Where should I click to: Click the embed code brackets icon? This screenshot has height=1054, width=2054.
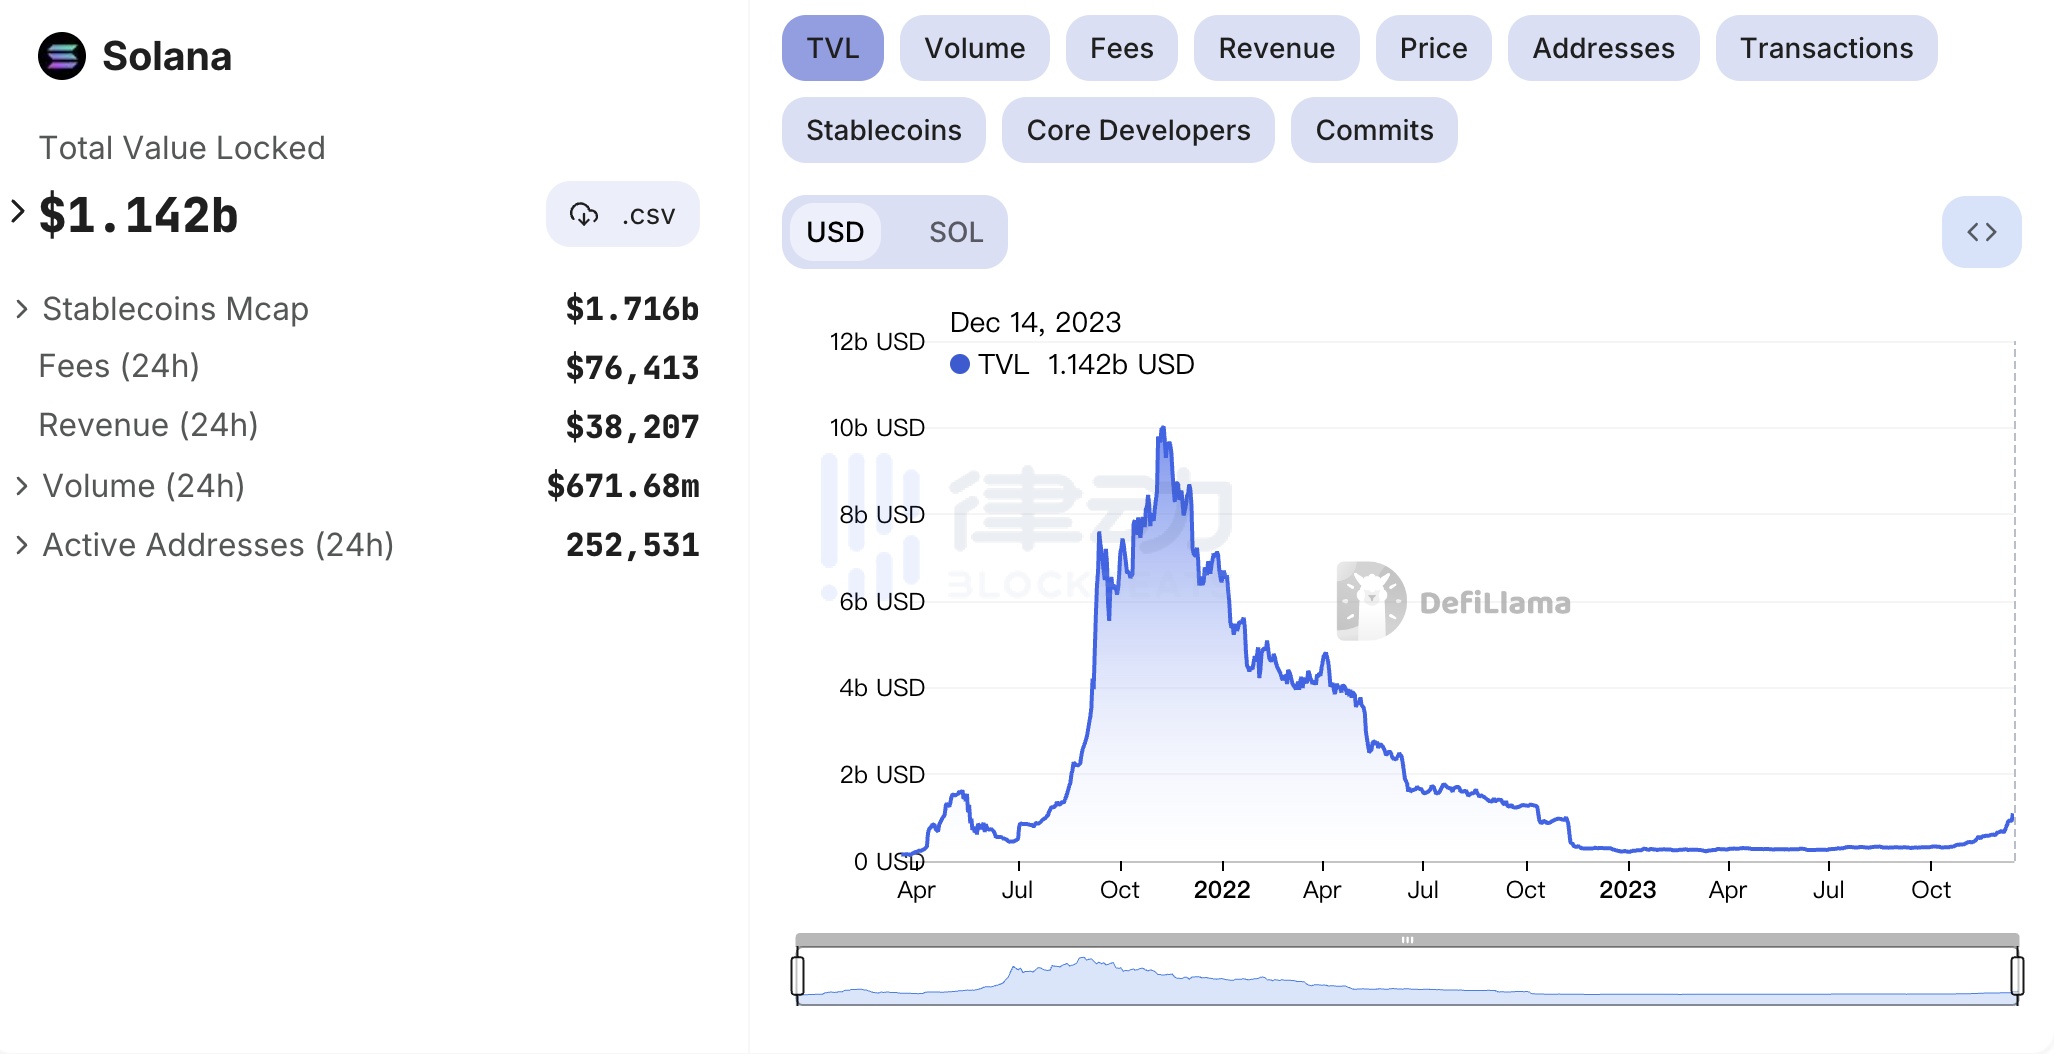1981,232
